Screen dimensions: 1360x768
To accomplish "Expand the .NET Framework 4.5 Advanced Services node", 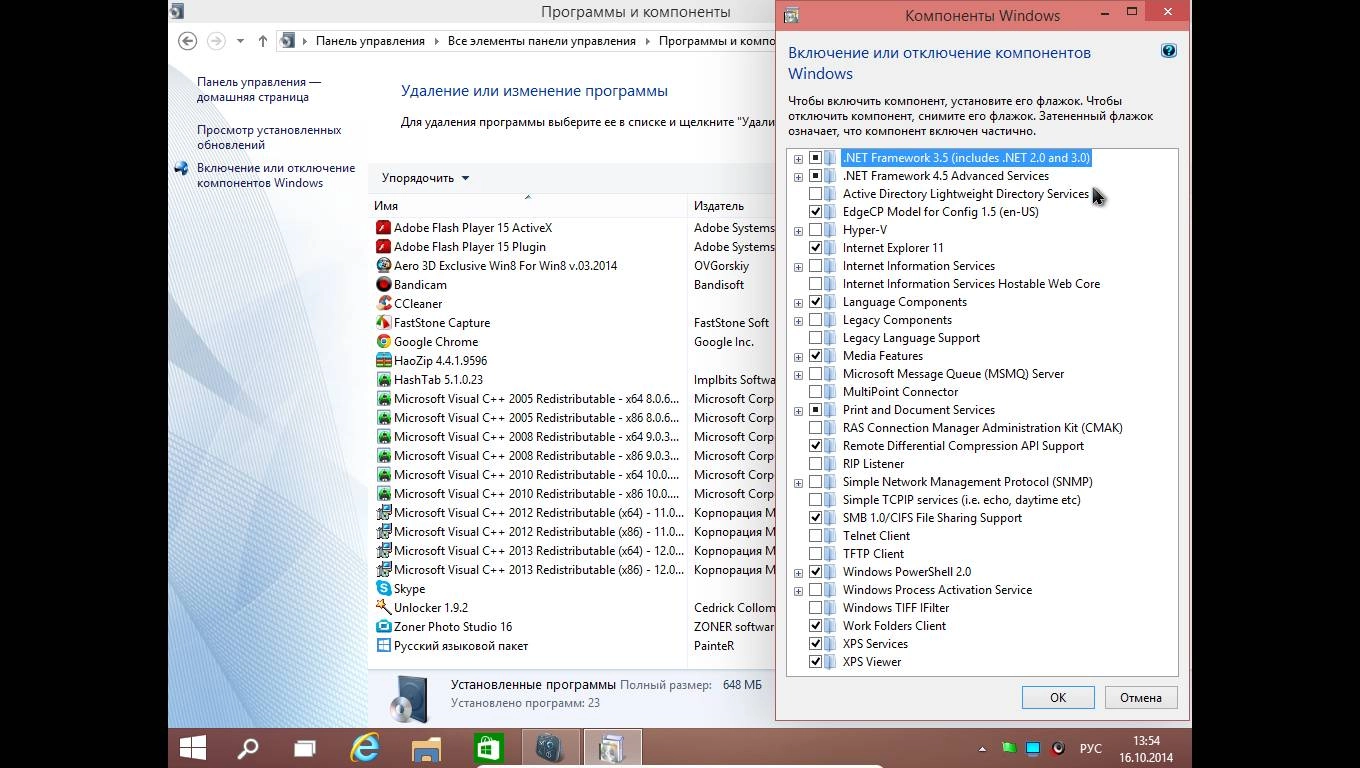I will pos(798,177).
